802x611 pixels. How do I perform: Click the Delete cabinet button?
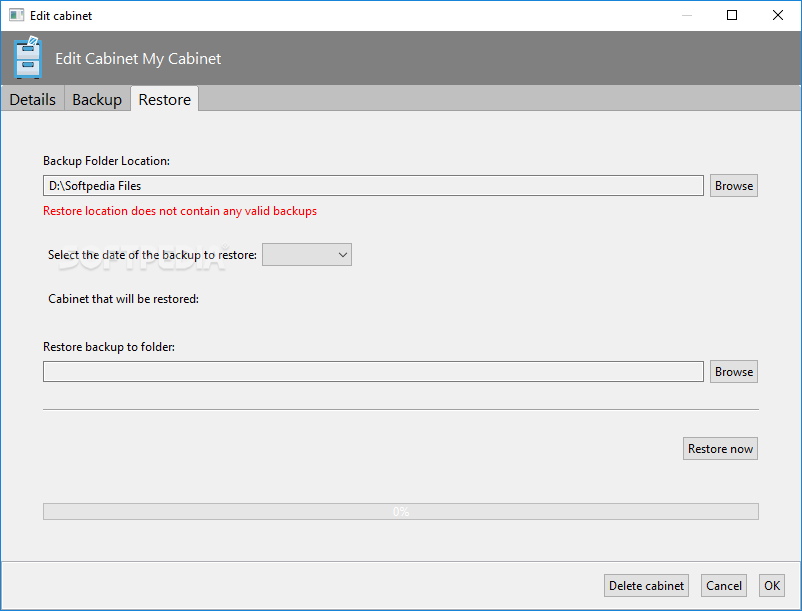tap(646, 585)
